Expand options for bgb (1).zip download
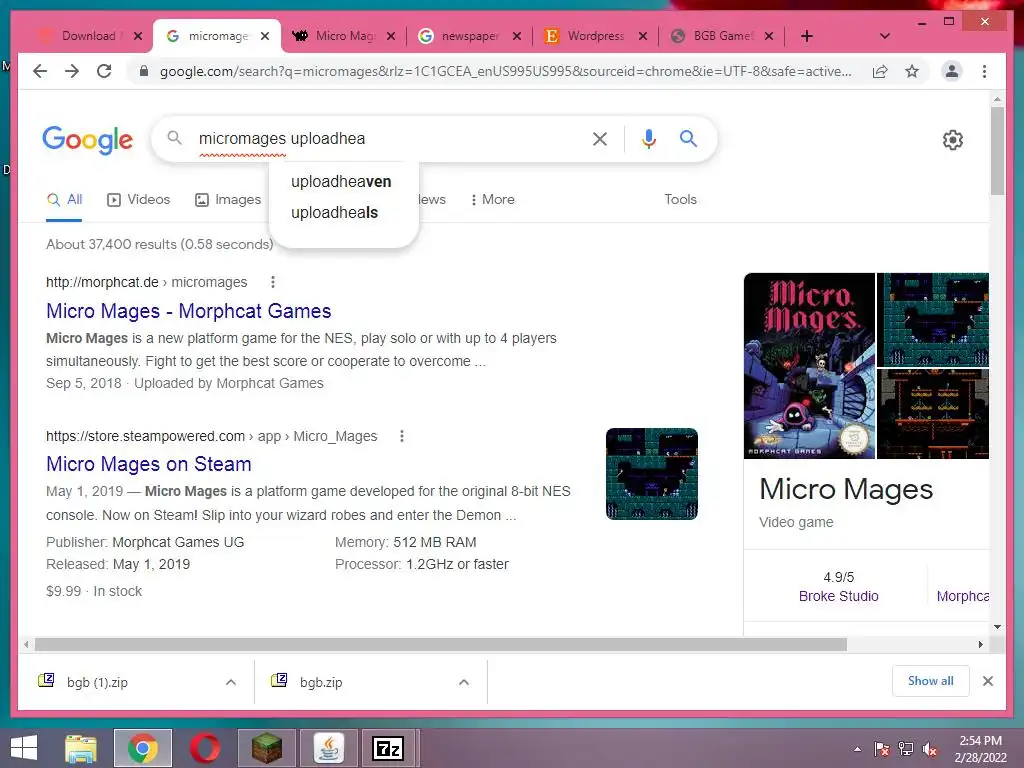Image resolution: width=1024 pixels, height=768 pixels. (231, 682)
